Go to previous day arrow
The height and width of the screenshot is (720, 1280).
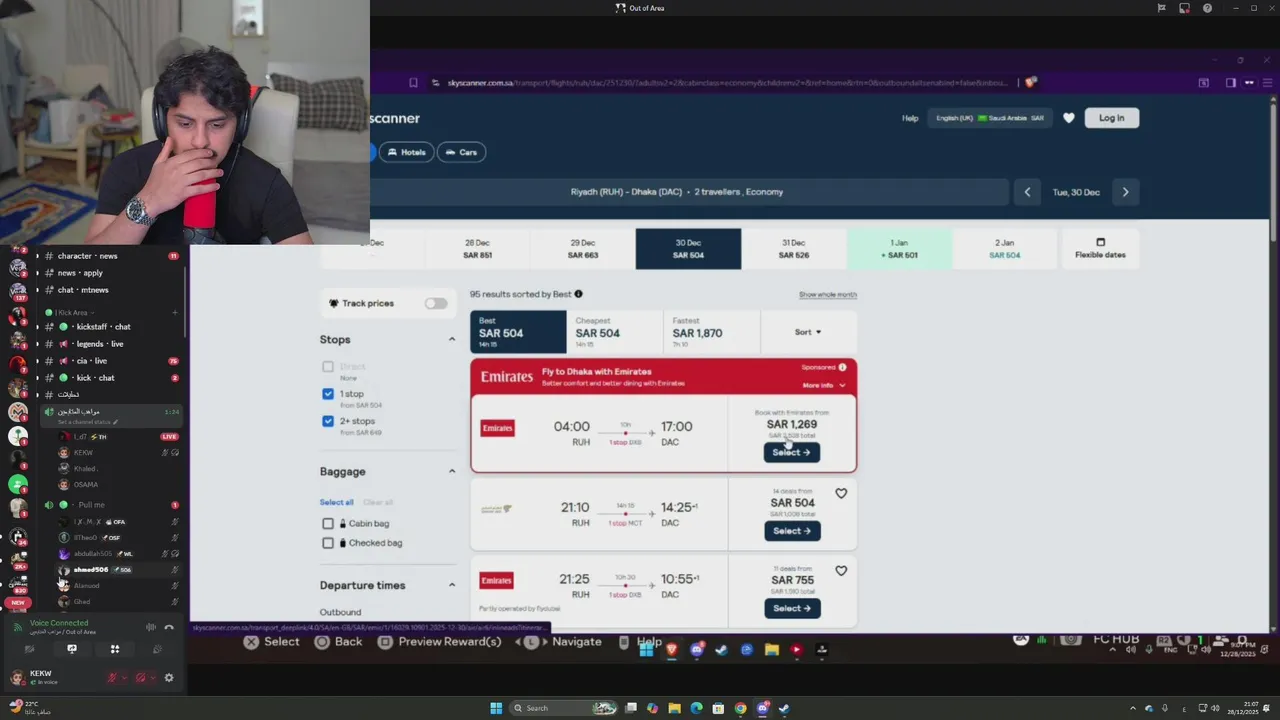click(x=1027, y=192)
